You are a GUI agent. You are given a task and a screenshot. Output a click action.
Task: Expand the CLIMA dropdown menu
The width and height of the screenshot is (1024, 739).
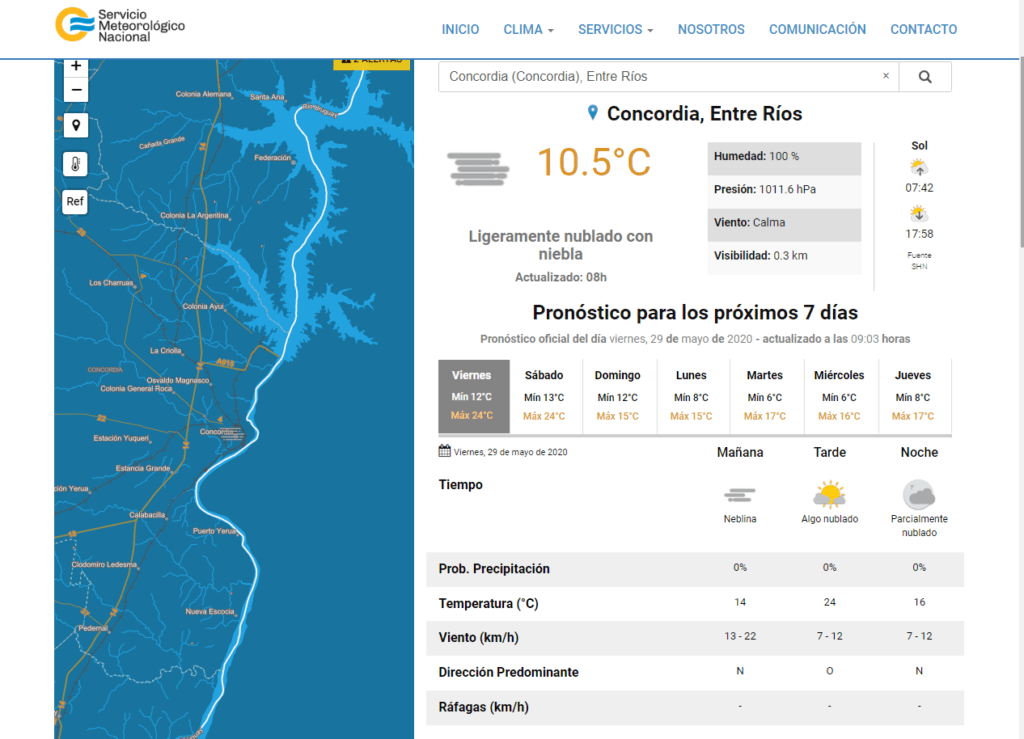coord(528,29)
